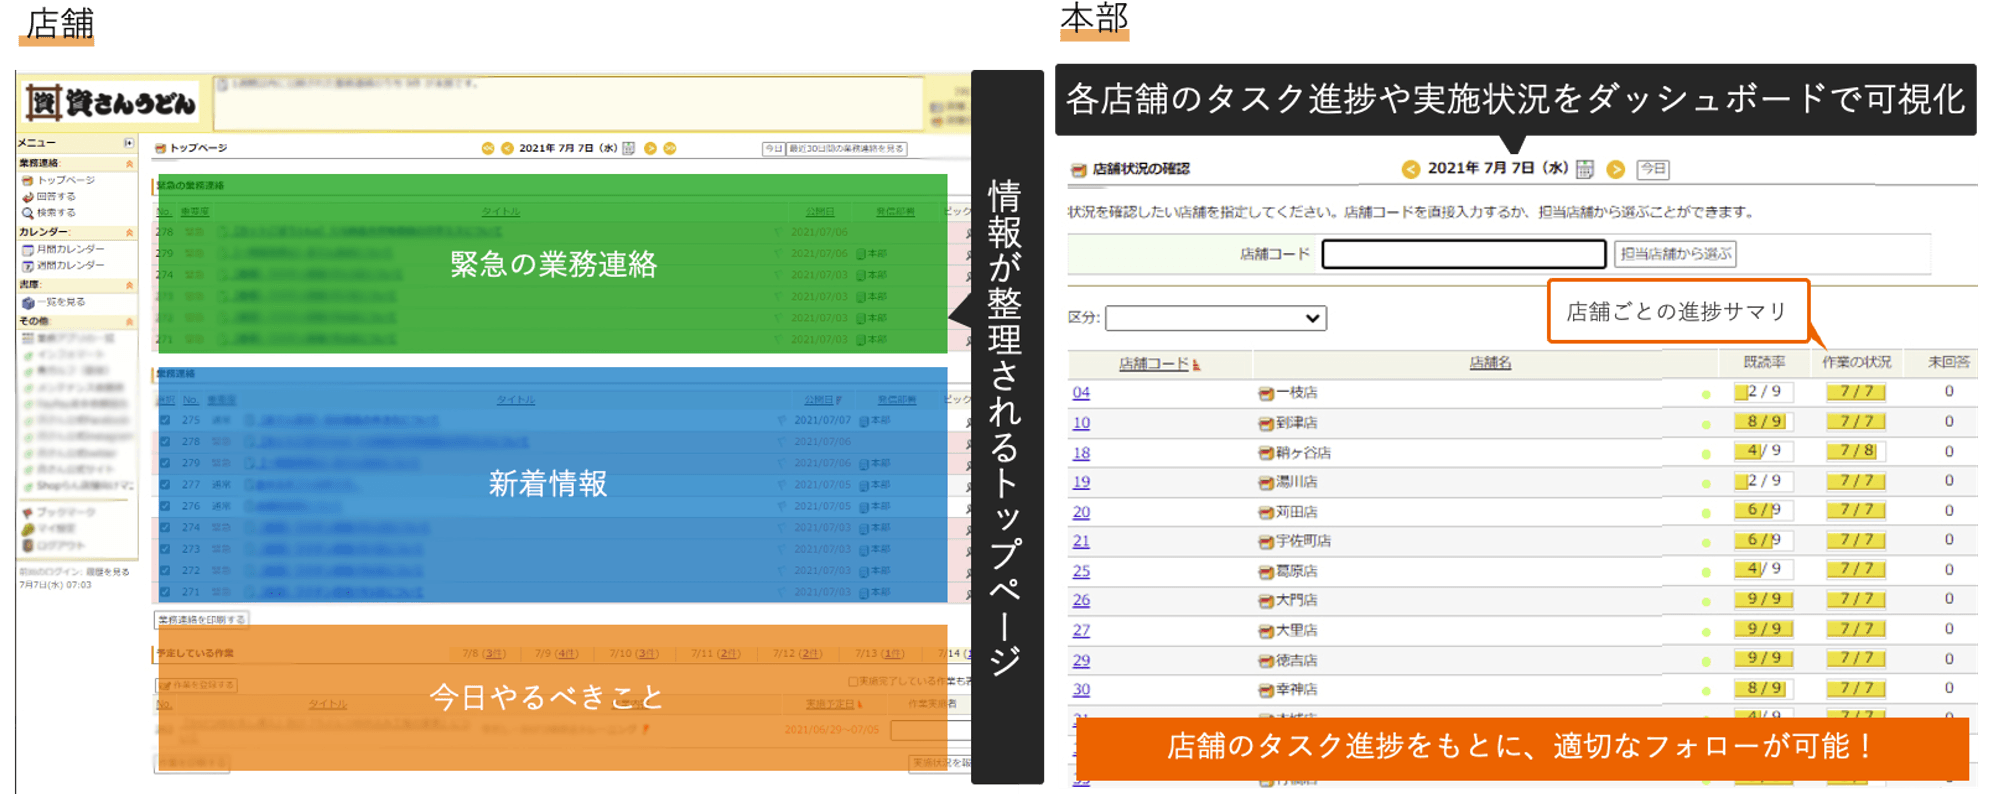Open the calendar picker in the HQ dashboard

pos(1585,169)
